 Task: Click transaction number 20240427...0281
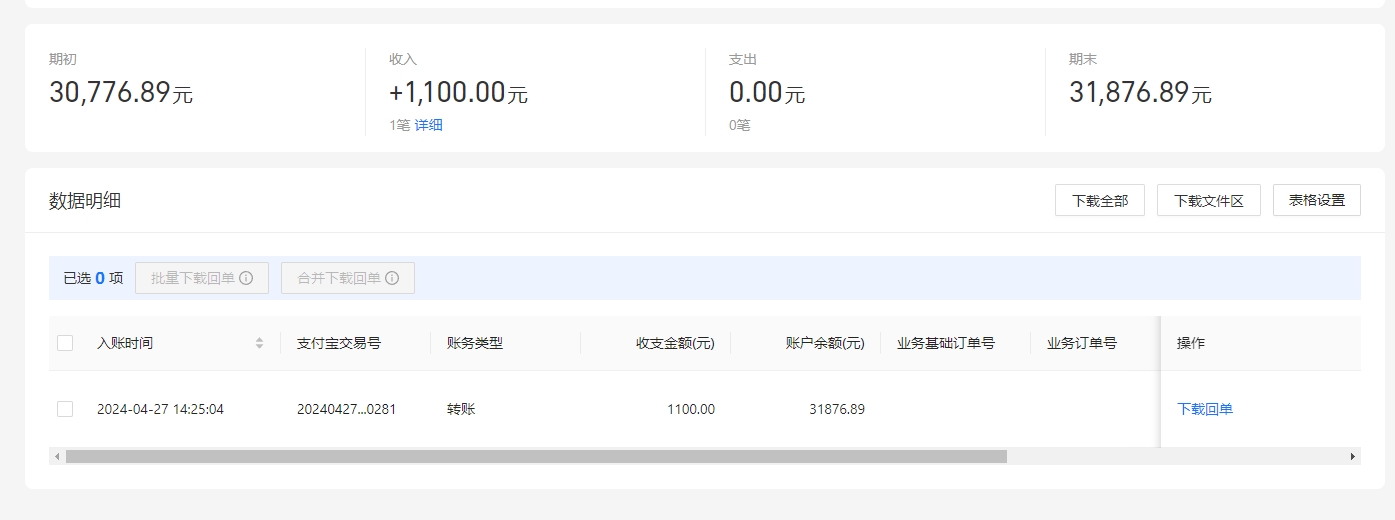347,409
